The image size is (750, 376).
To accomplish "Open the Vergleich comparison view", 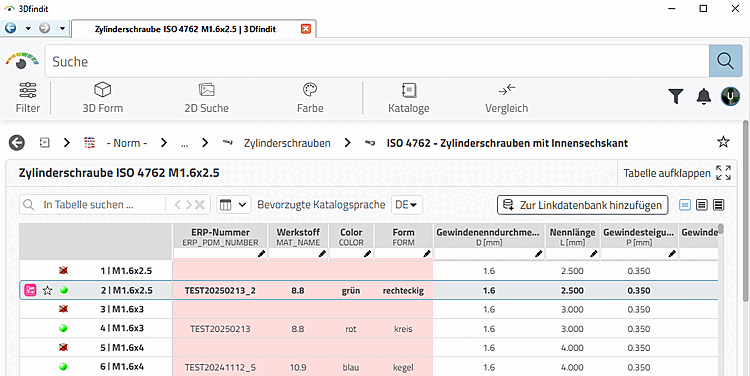I will 507,98.
